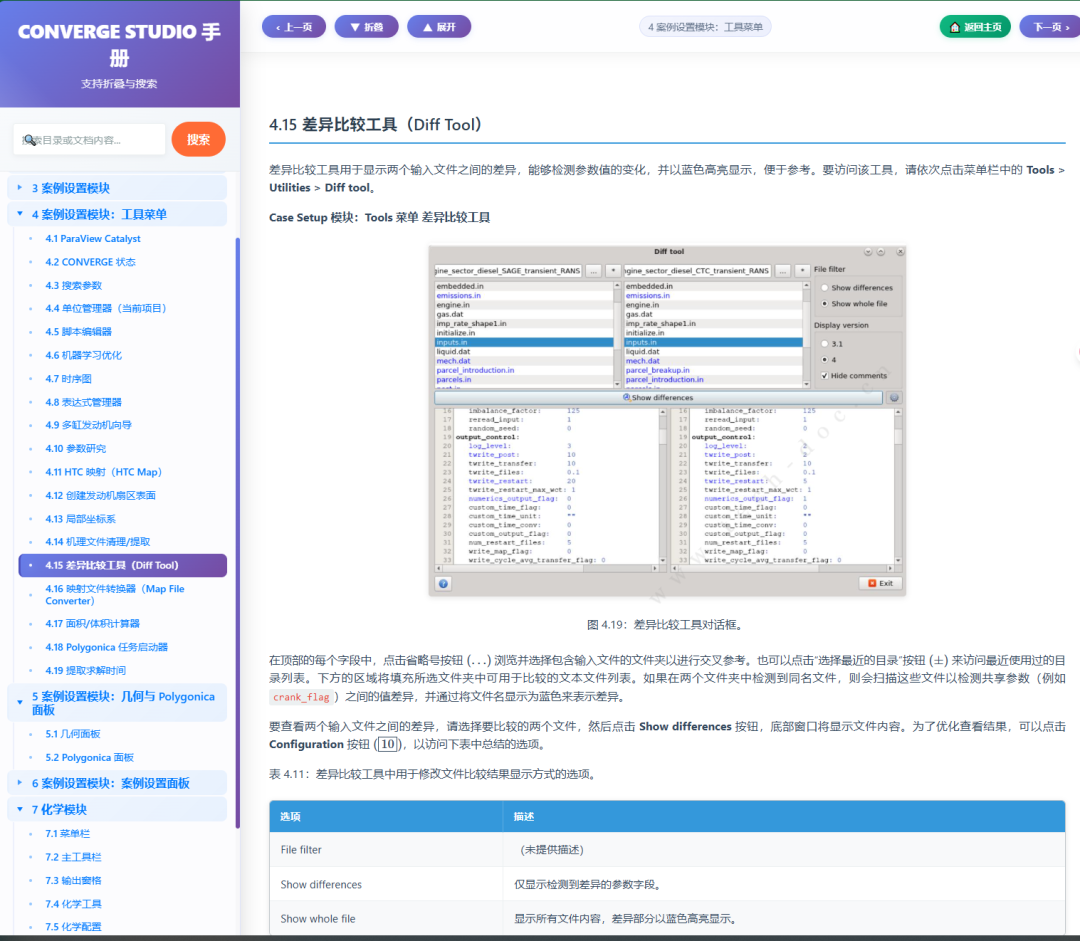Click the Show whole file table cell
The height and width of the screenshot is (941, 1080).
[x=386, y=918]
